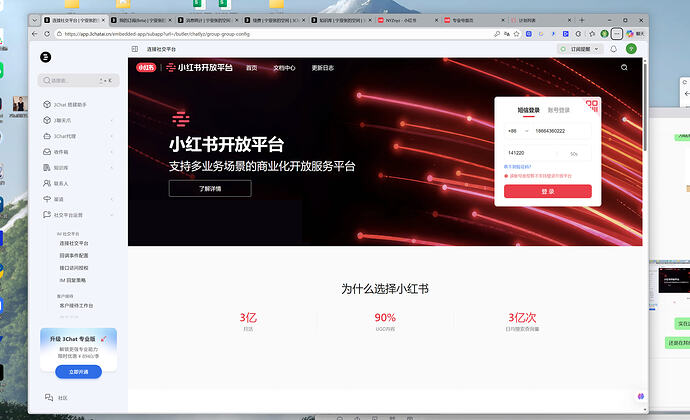The image size is (690, 420).
Task: Open 更新日志 in Xiaohongshu nav bar
Action: [x=323, y=68]
